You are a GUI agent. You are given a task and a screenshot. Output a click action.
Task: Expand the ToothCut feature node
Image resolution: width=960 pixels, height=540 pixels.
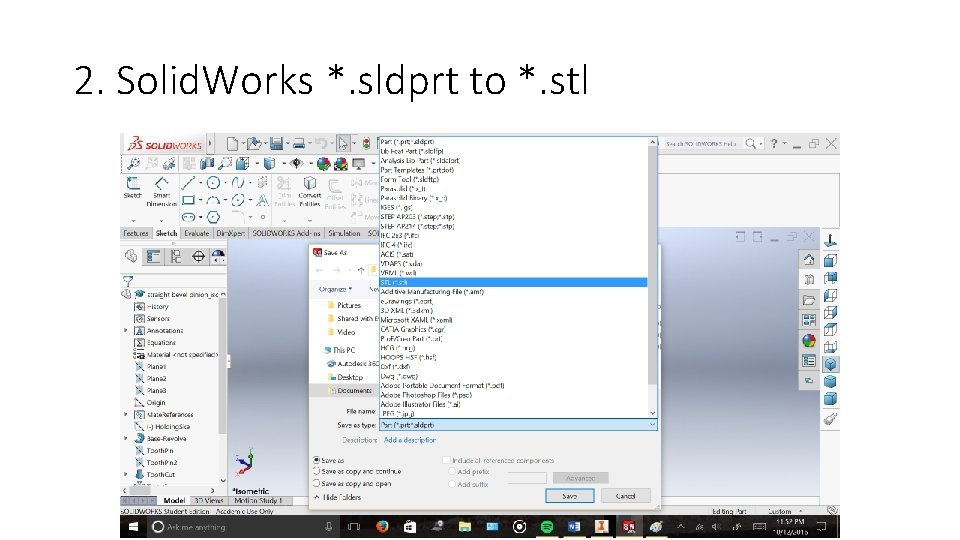[x=126, y=474]
